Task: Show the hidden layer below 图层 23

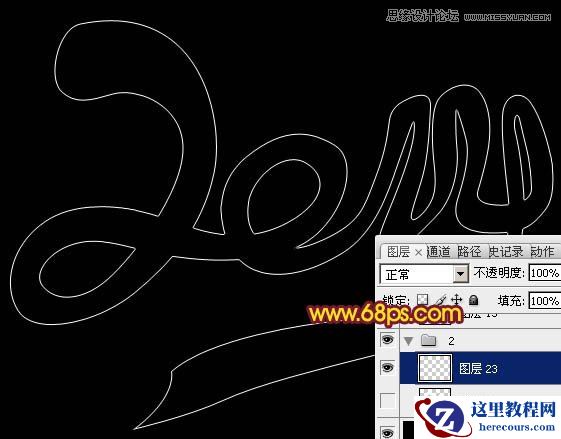Action: click(x=387, y=400)
